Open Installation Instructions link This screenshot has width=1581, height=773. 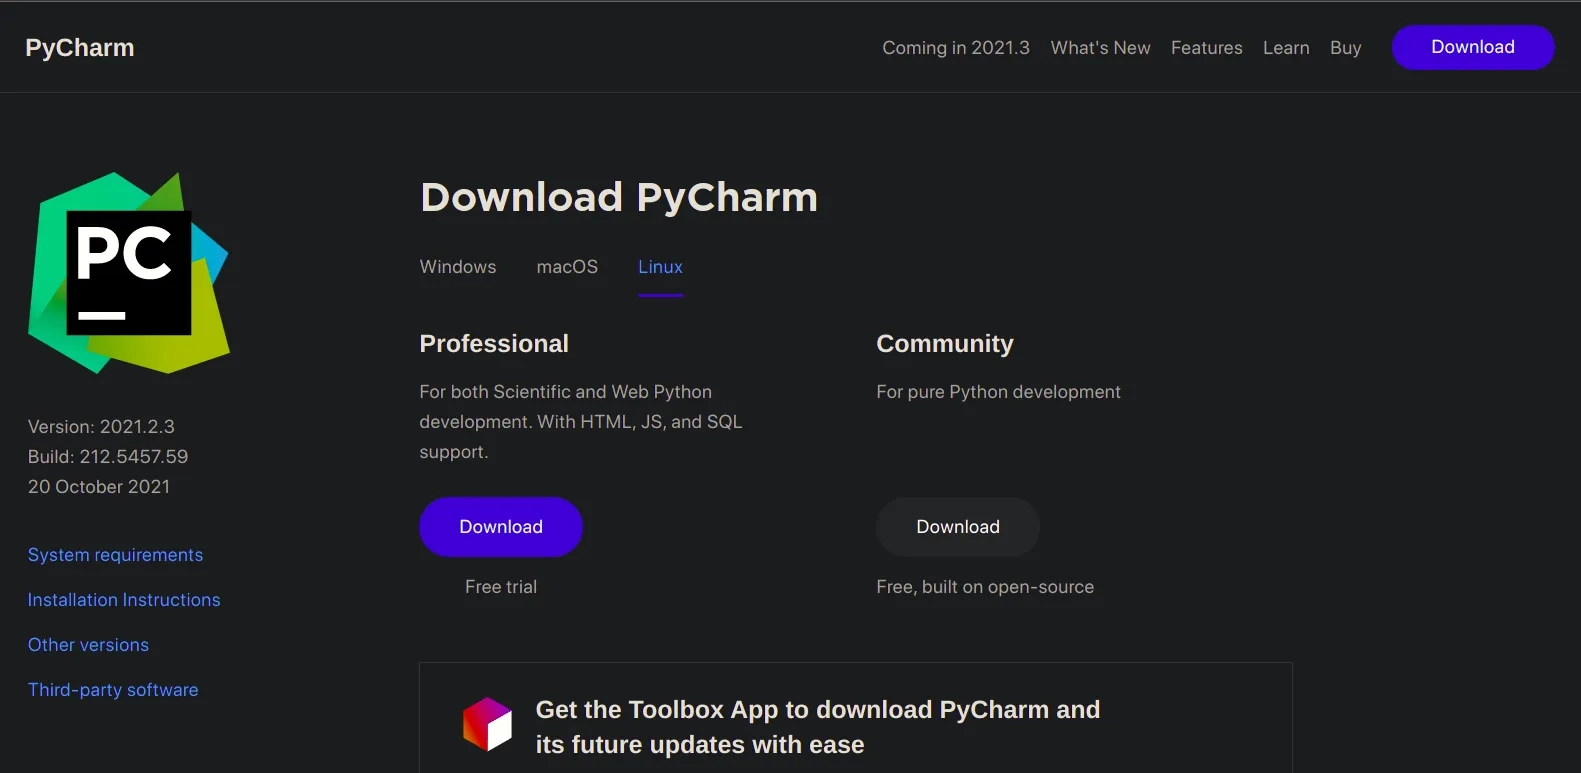coord(124,600)
